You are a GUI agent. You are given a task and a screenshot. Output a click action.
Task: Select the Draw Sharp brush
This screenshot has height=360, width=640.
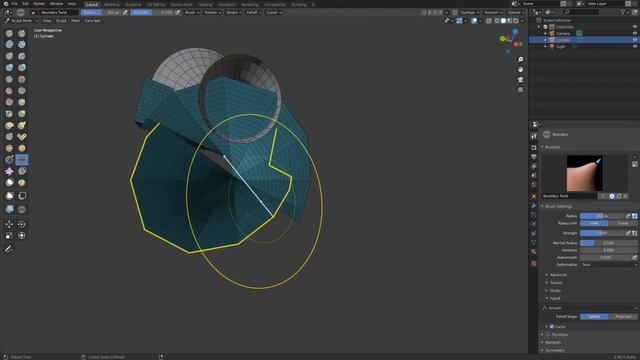[22, 33]
